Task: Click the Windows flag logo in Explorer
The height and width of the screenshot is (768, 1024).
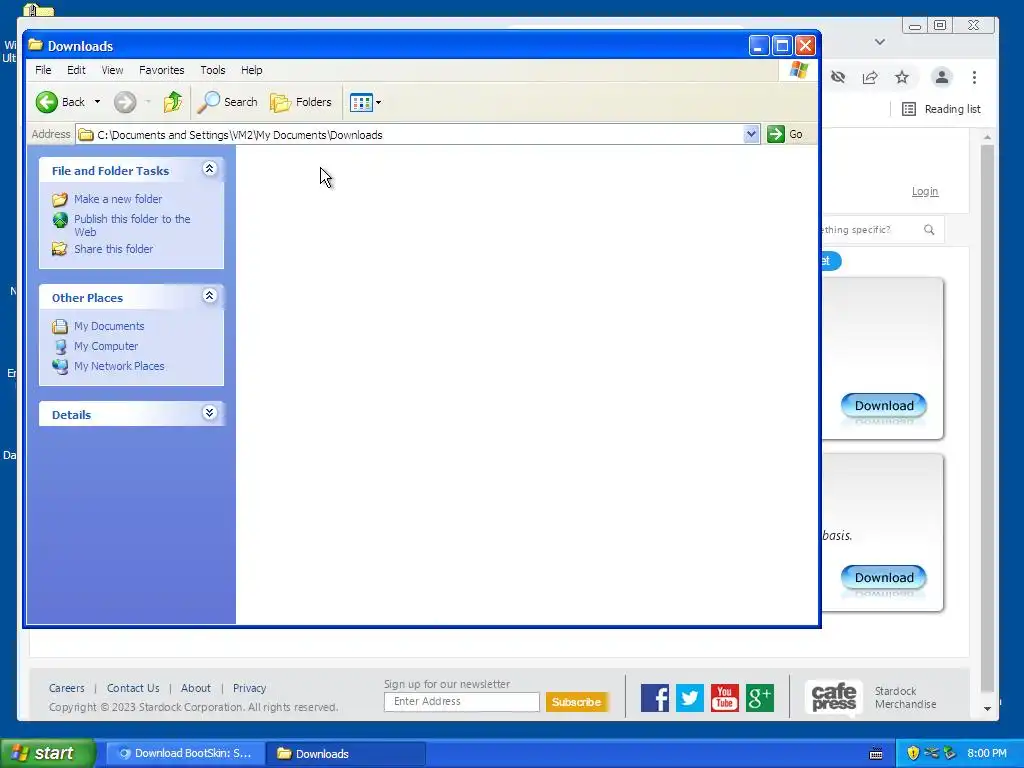Action: pos(798,70)
